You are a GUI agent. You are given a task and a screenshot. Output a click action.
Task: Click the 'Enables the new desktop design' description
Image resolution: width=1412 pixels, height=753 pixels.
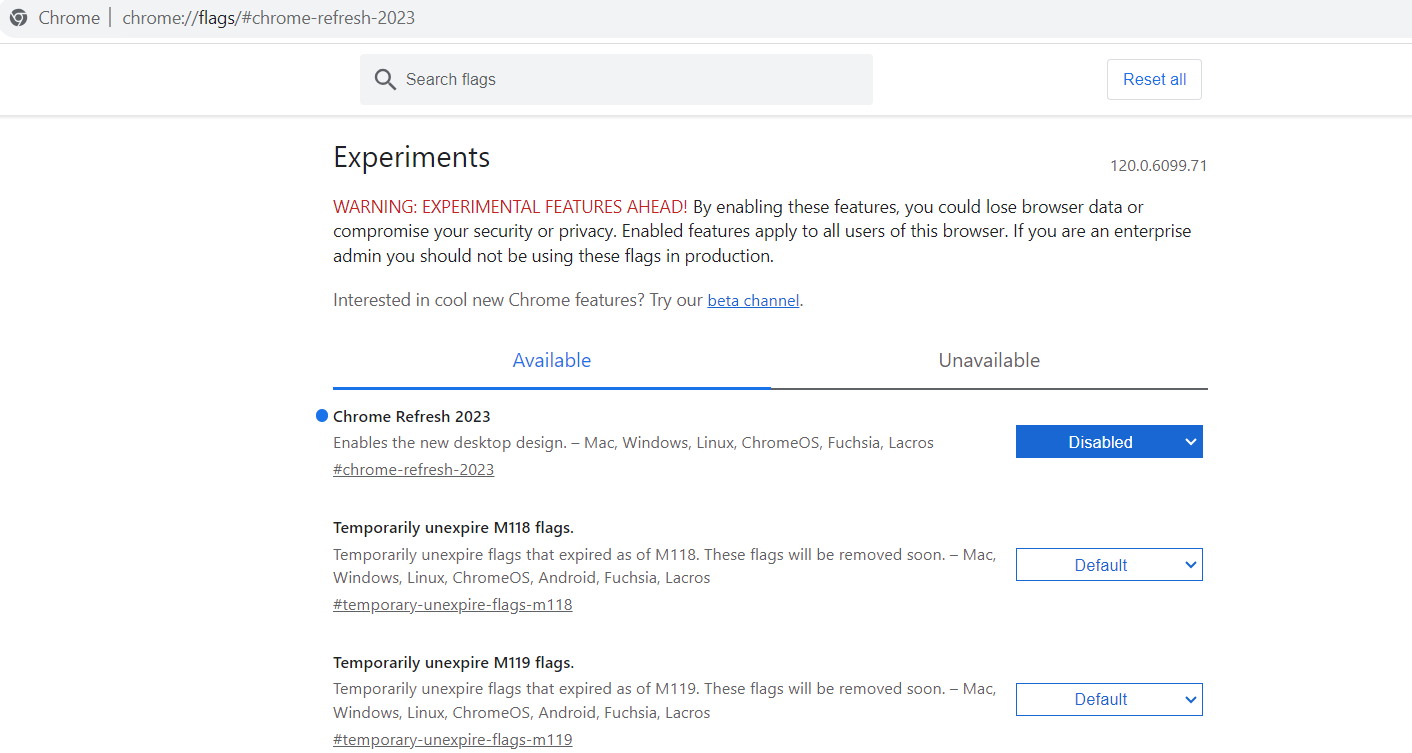coord(633,442)
